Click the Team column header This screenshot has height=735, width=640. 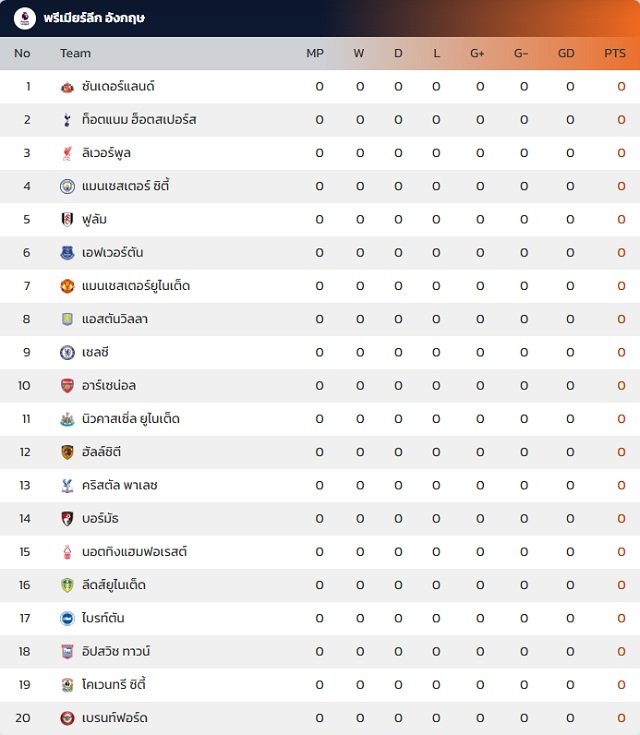(75, 53)
